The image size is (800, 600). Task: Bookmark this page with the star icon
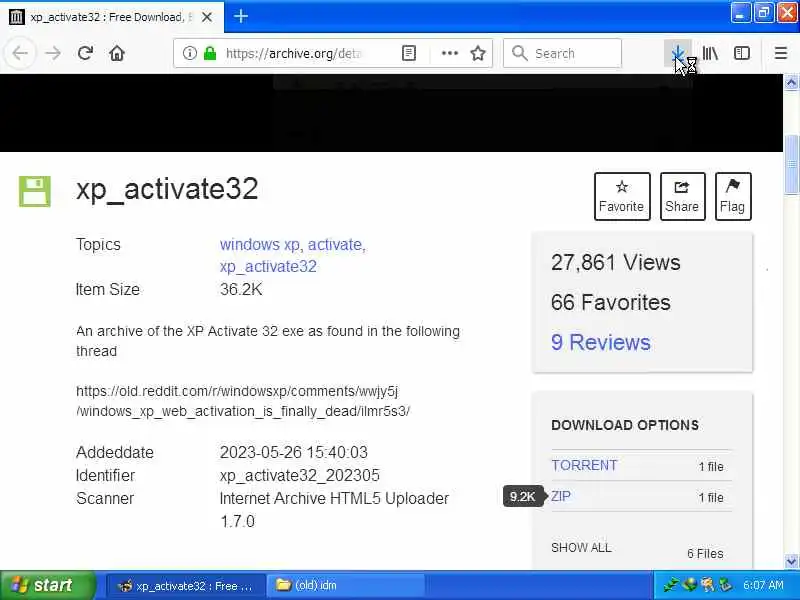[478, 53]
